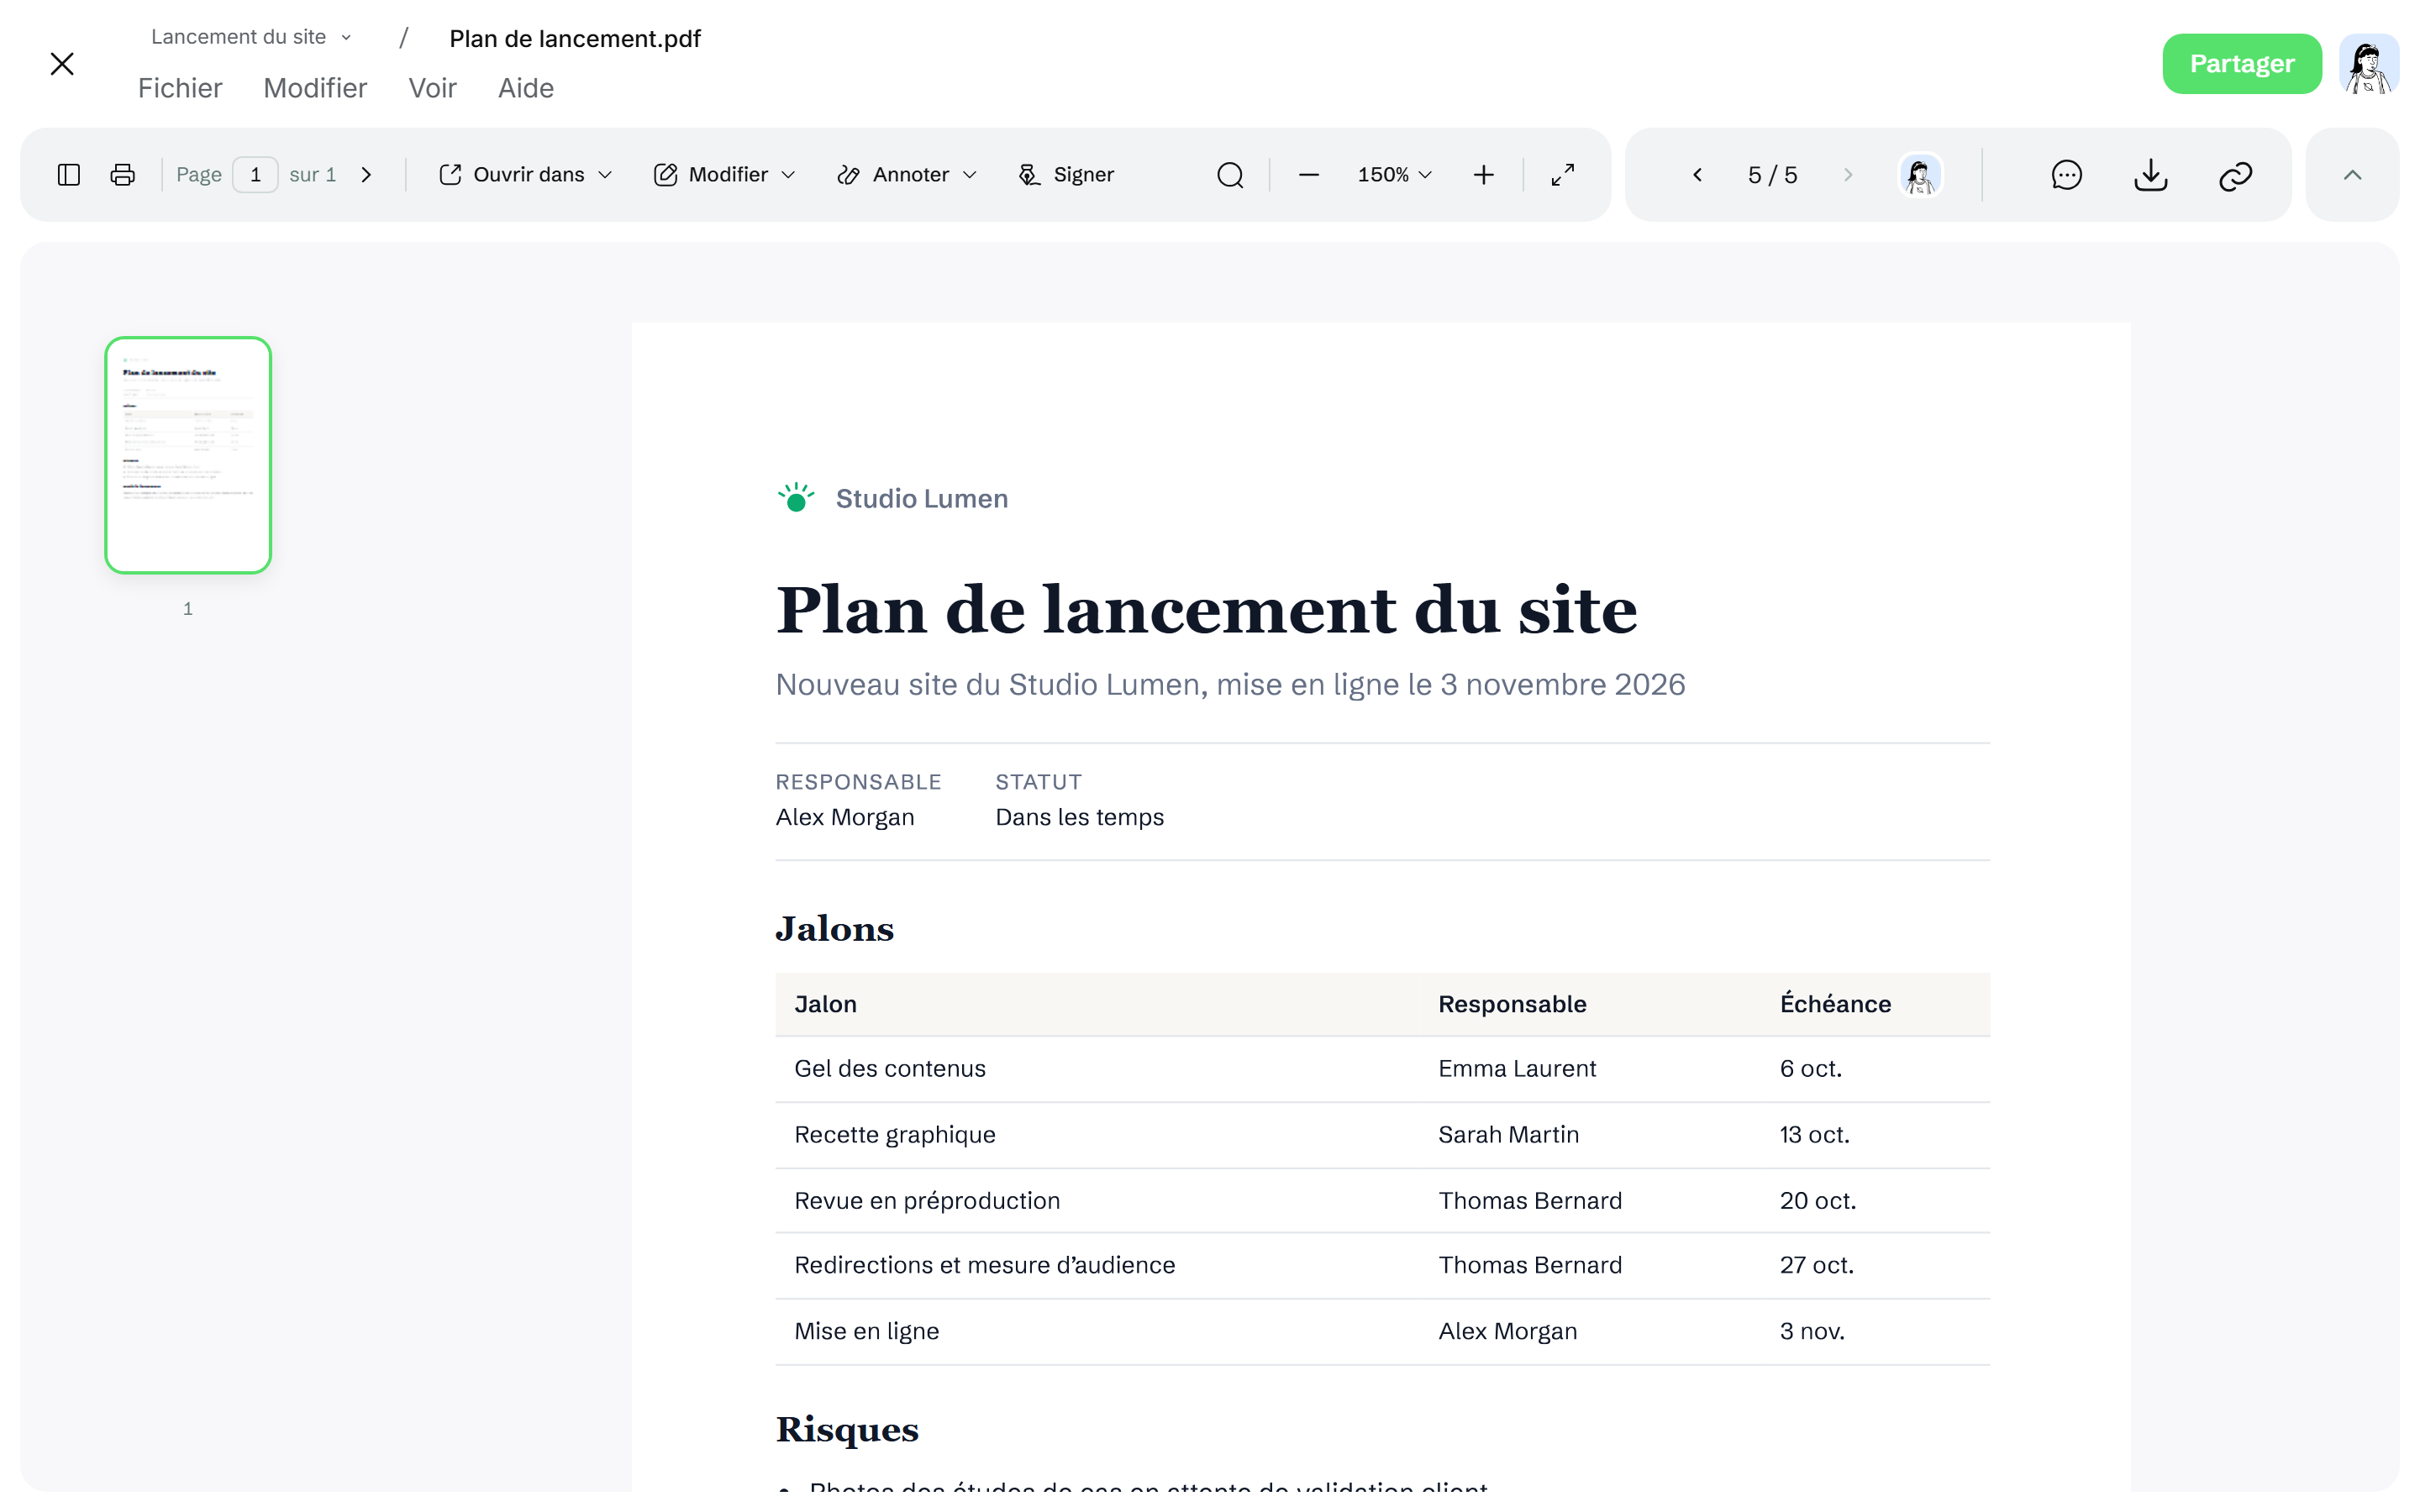Click the 'Gel des contenus' table cell
2420x1512 pixels.
889,1068
